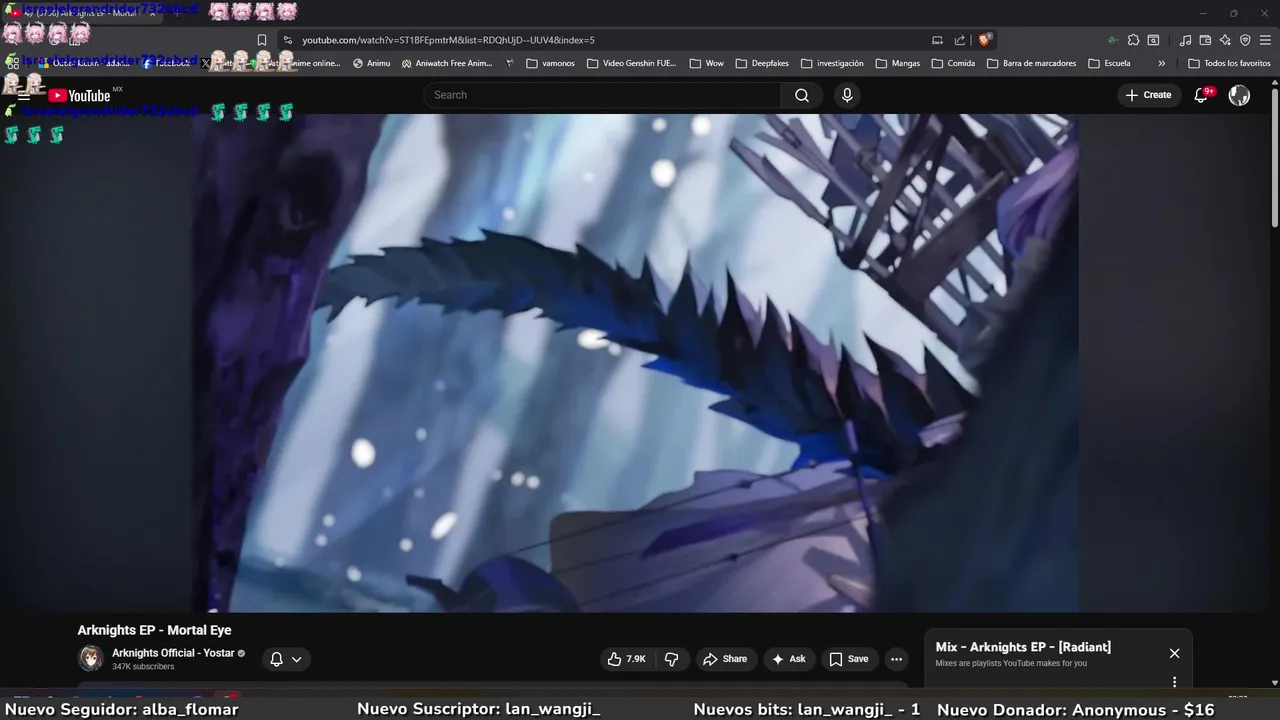
Task: Open the Wow bookmarks folder
Action: pyautogui.click(x=706, y=63)
